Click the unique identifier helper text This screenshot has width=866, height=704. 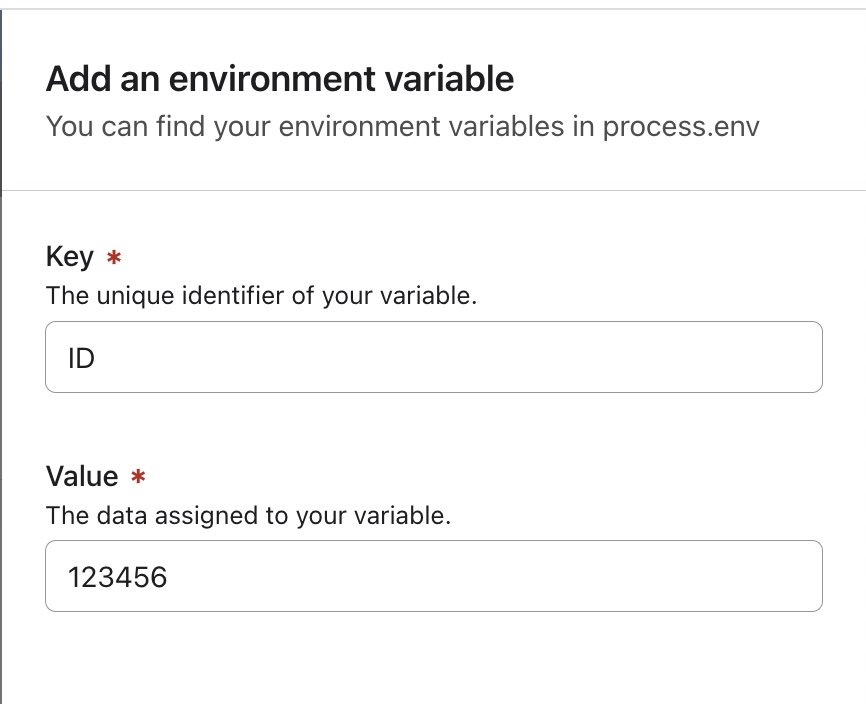tap(261, 296)
